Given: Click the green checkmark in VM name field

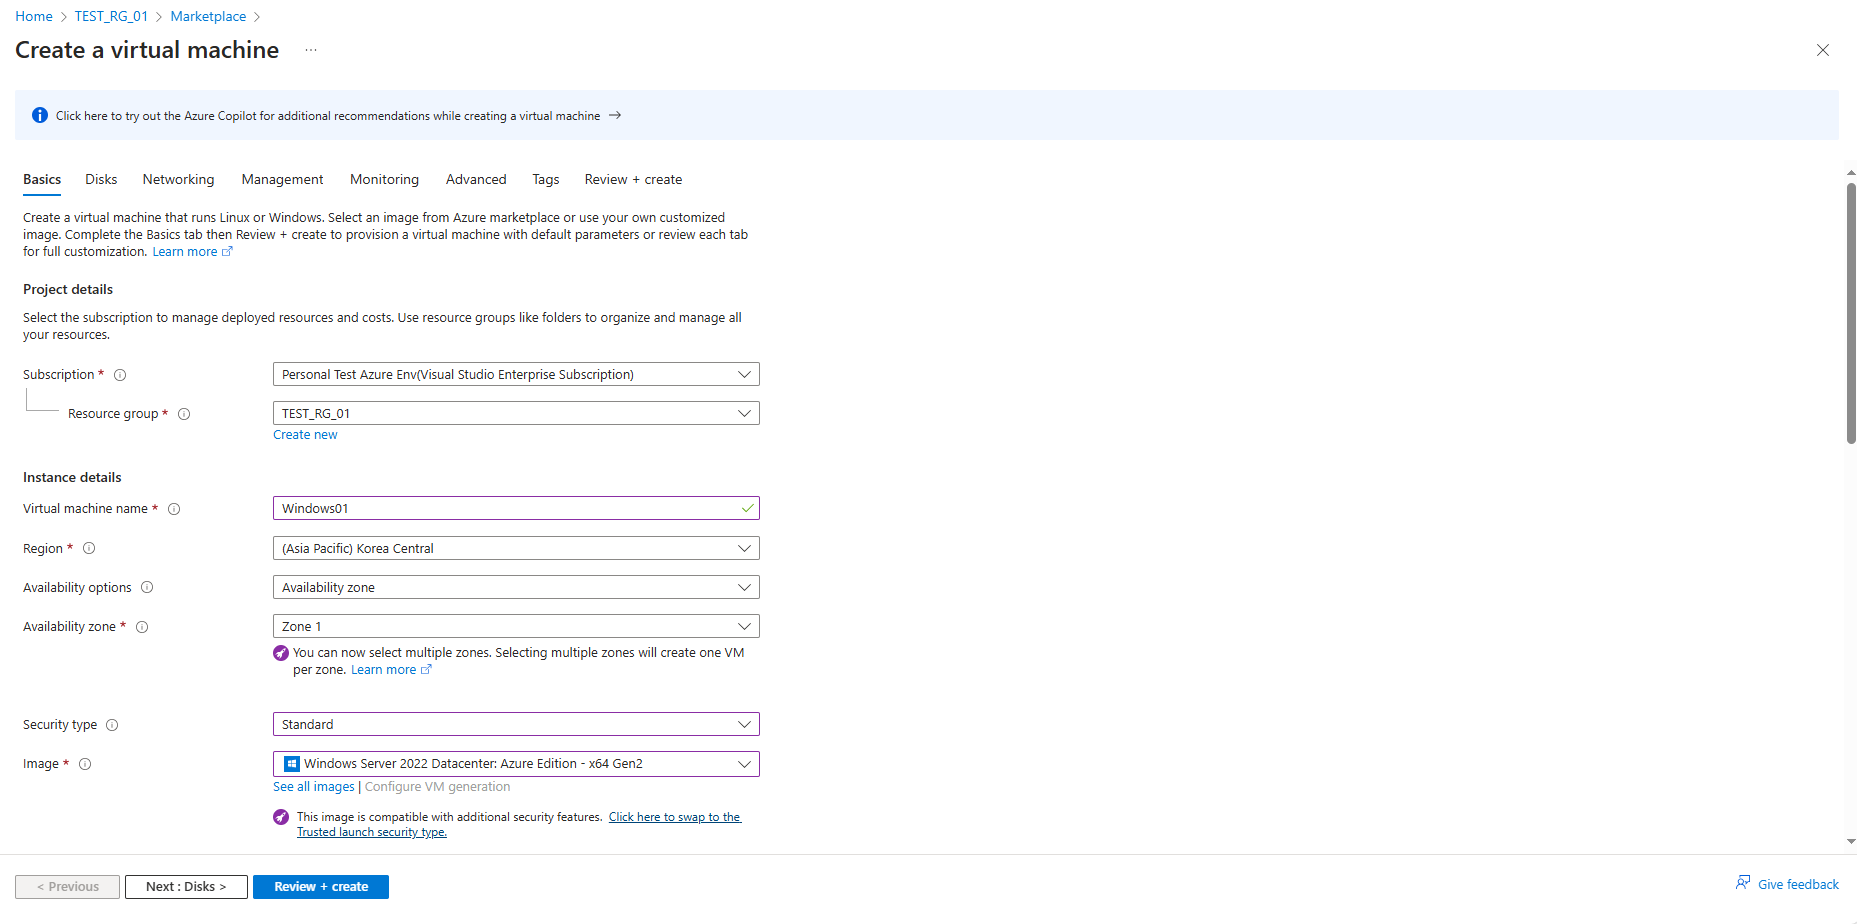Looking at the screenshot, I should [x=747, y=508].
